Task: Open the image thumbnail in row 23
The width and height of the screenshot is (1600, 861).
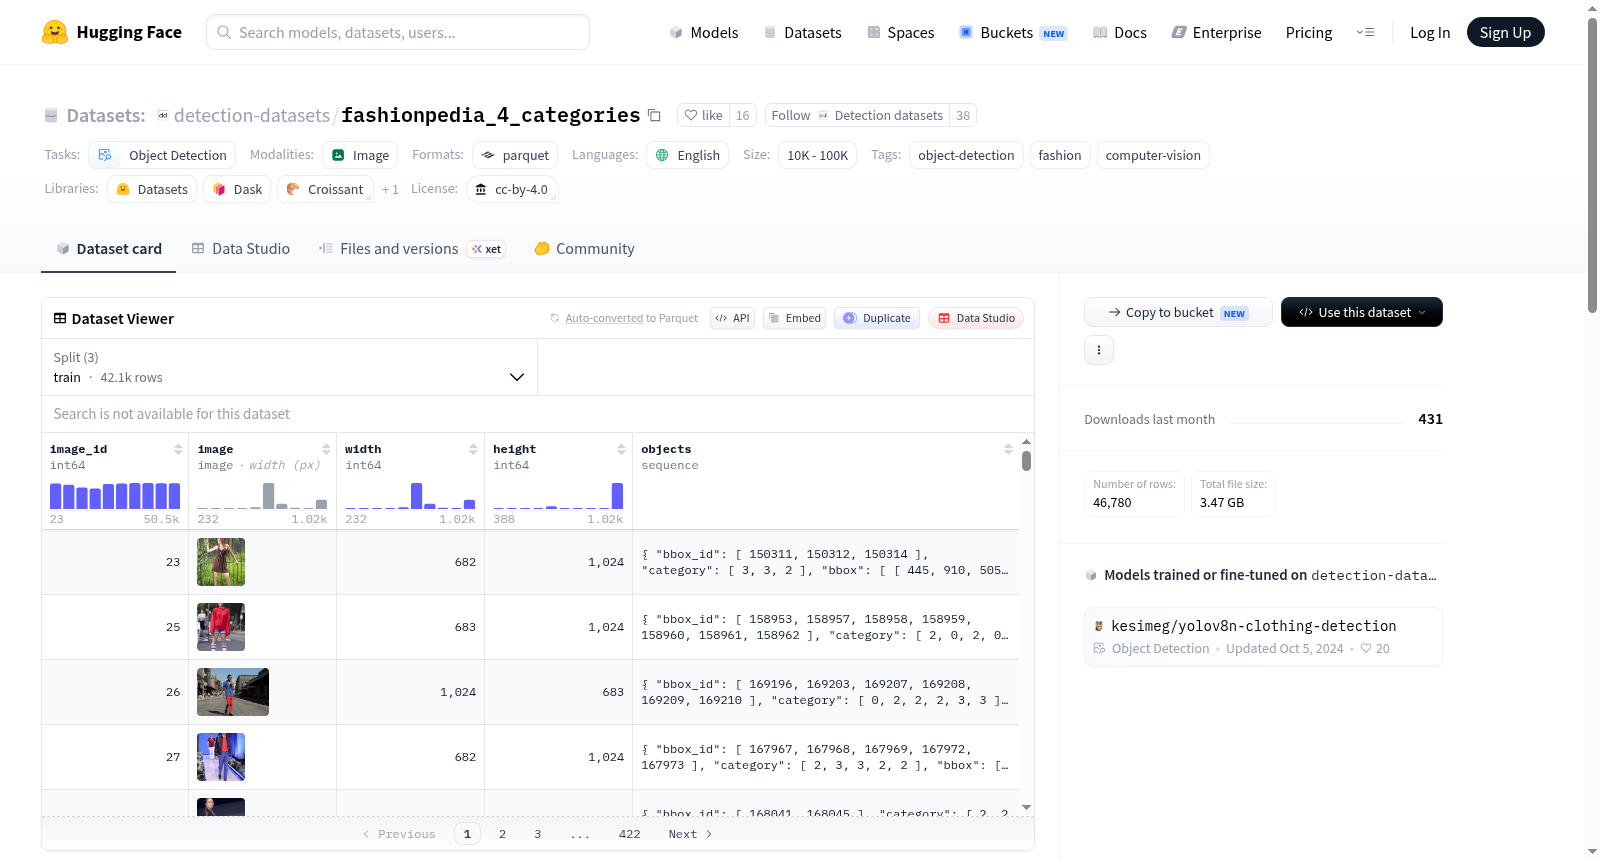Action: [221, 562]
